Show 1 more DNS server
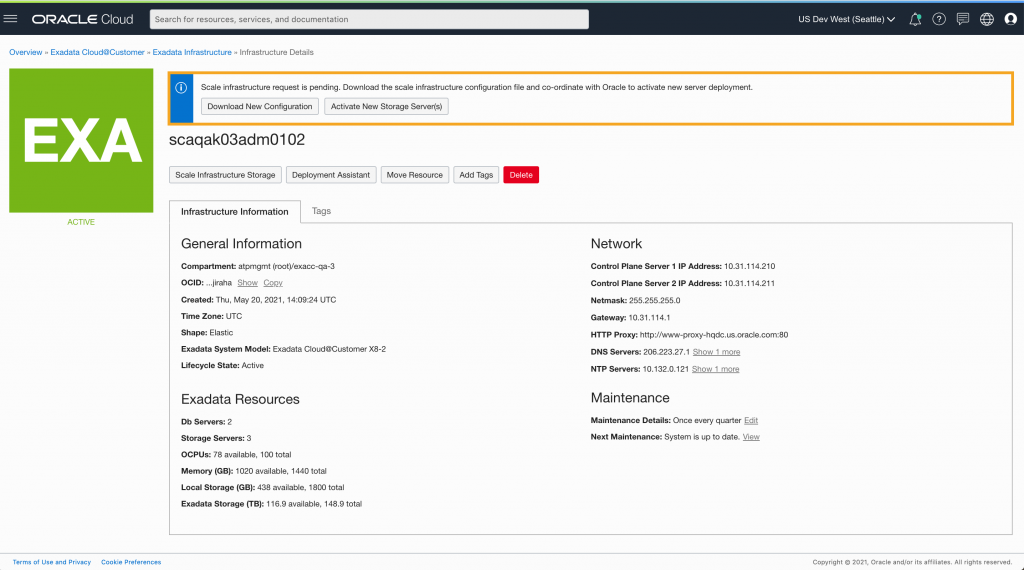The image size is (1024, 570). 716,352
